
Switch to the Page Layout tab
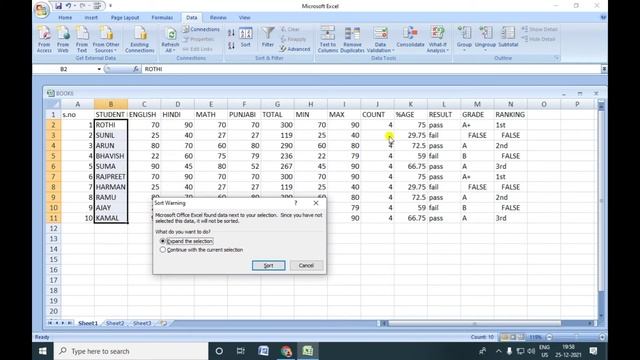125,18
